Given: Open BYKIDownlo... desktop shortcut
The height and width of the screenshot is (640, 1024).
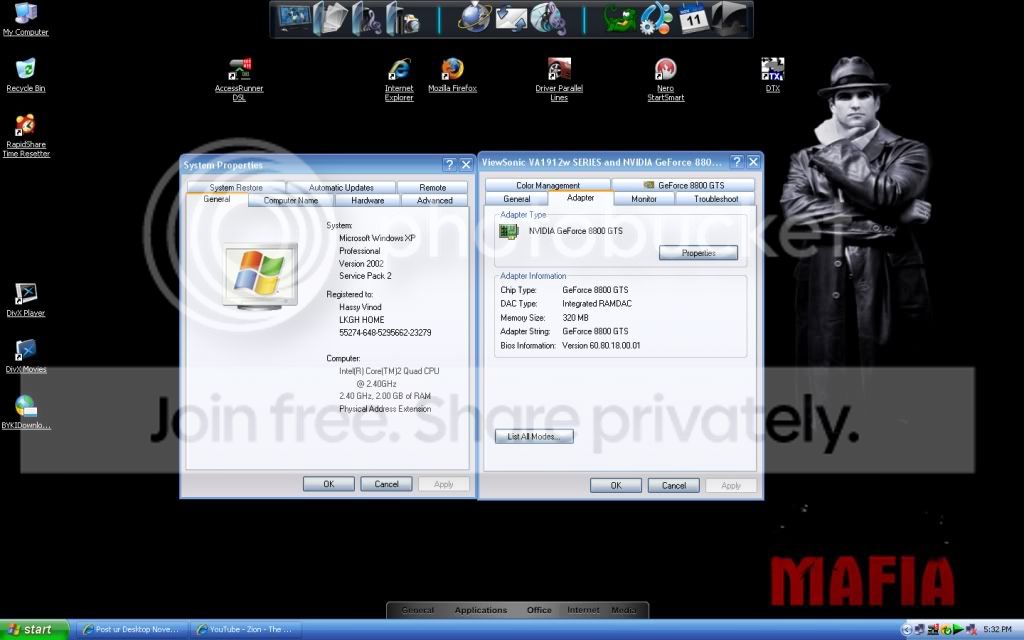Looking at the screenshot, I should pos(25,412).
